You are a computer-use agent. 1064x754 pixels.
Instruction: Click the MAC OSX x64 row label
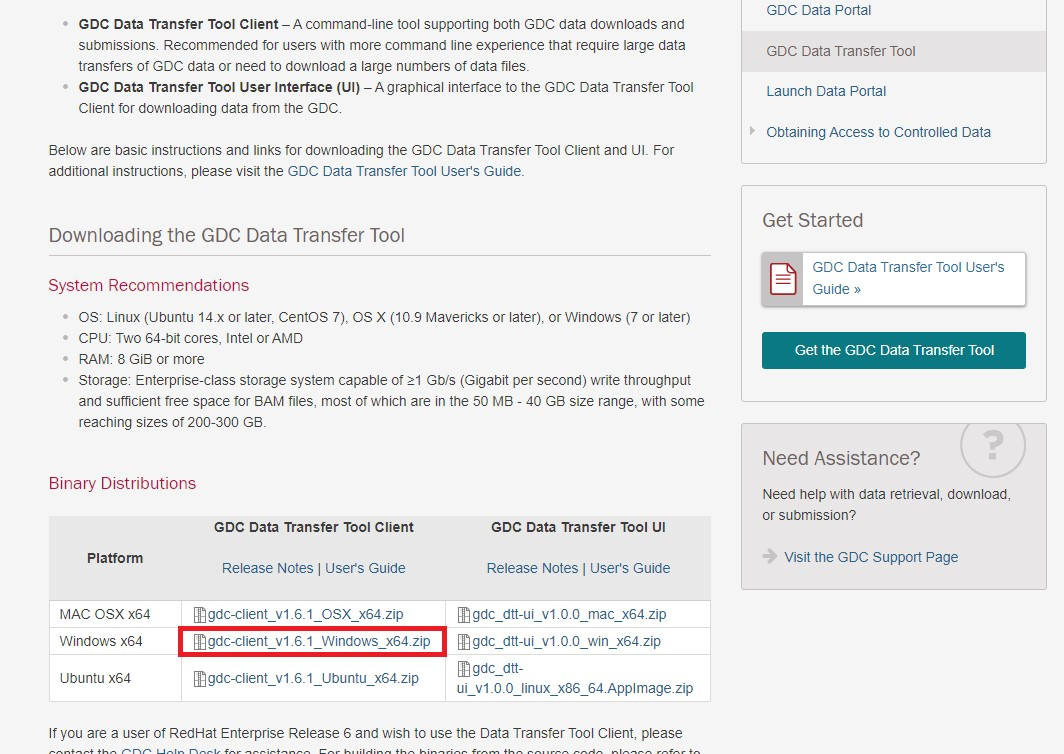[104, 614]
